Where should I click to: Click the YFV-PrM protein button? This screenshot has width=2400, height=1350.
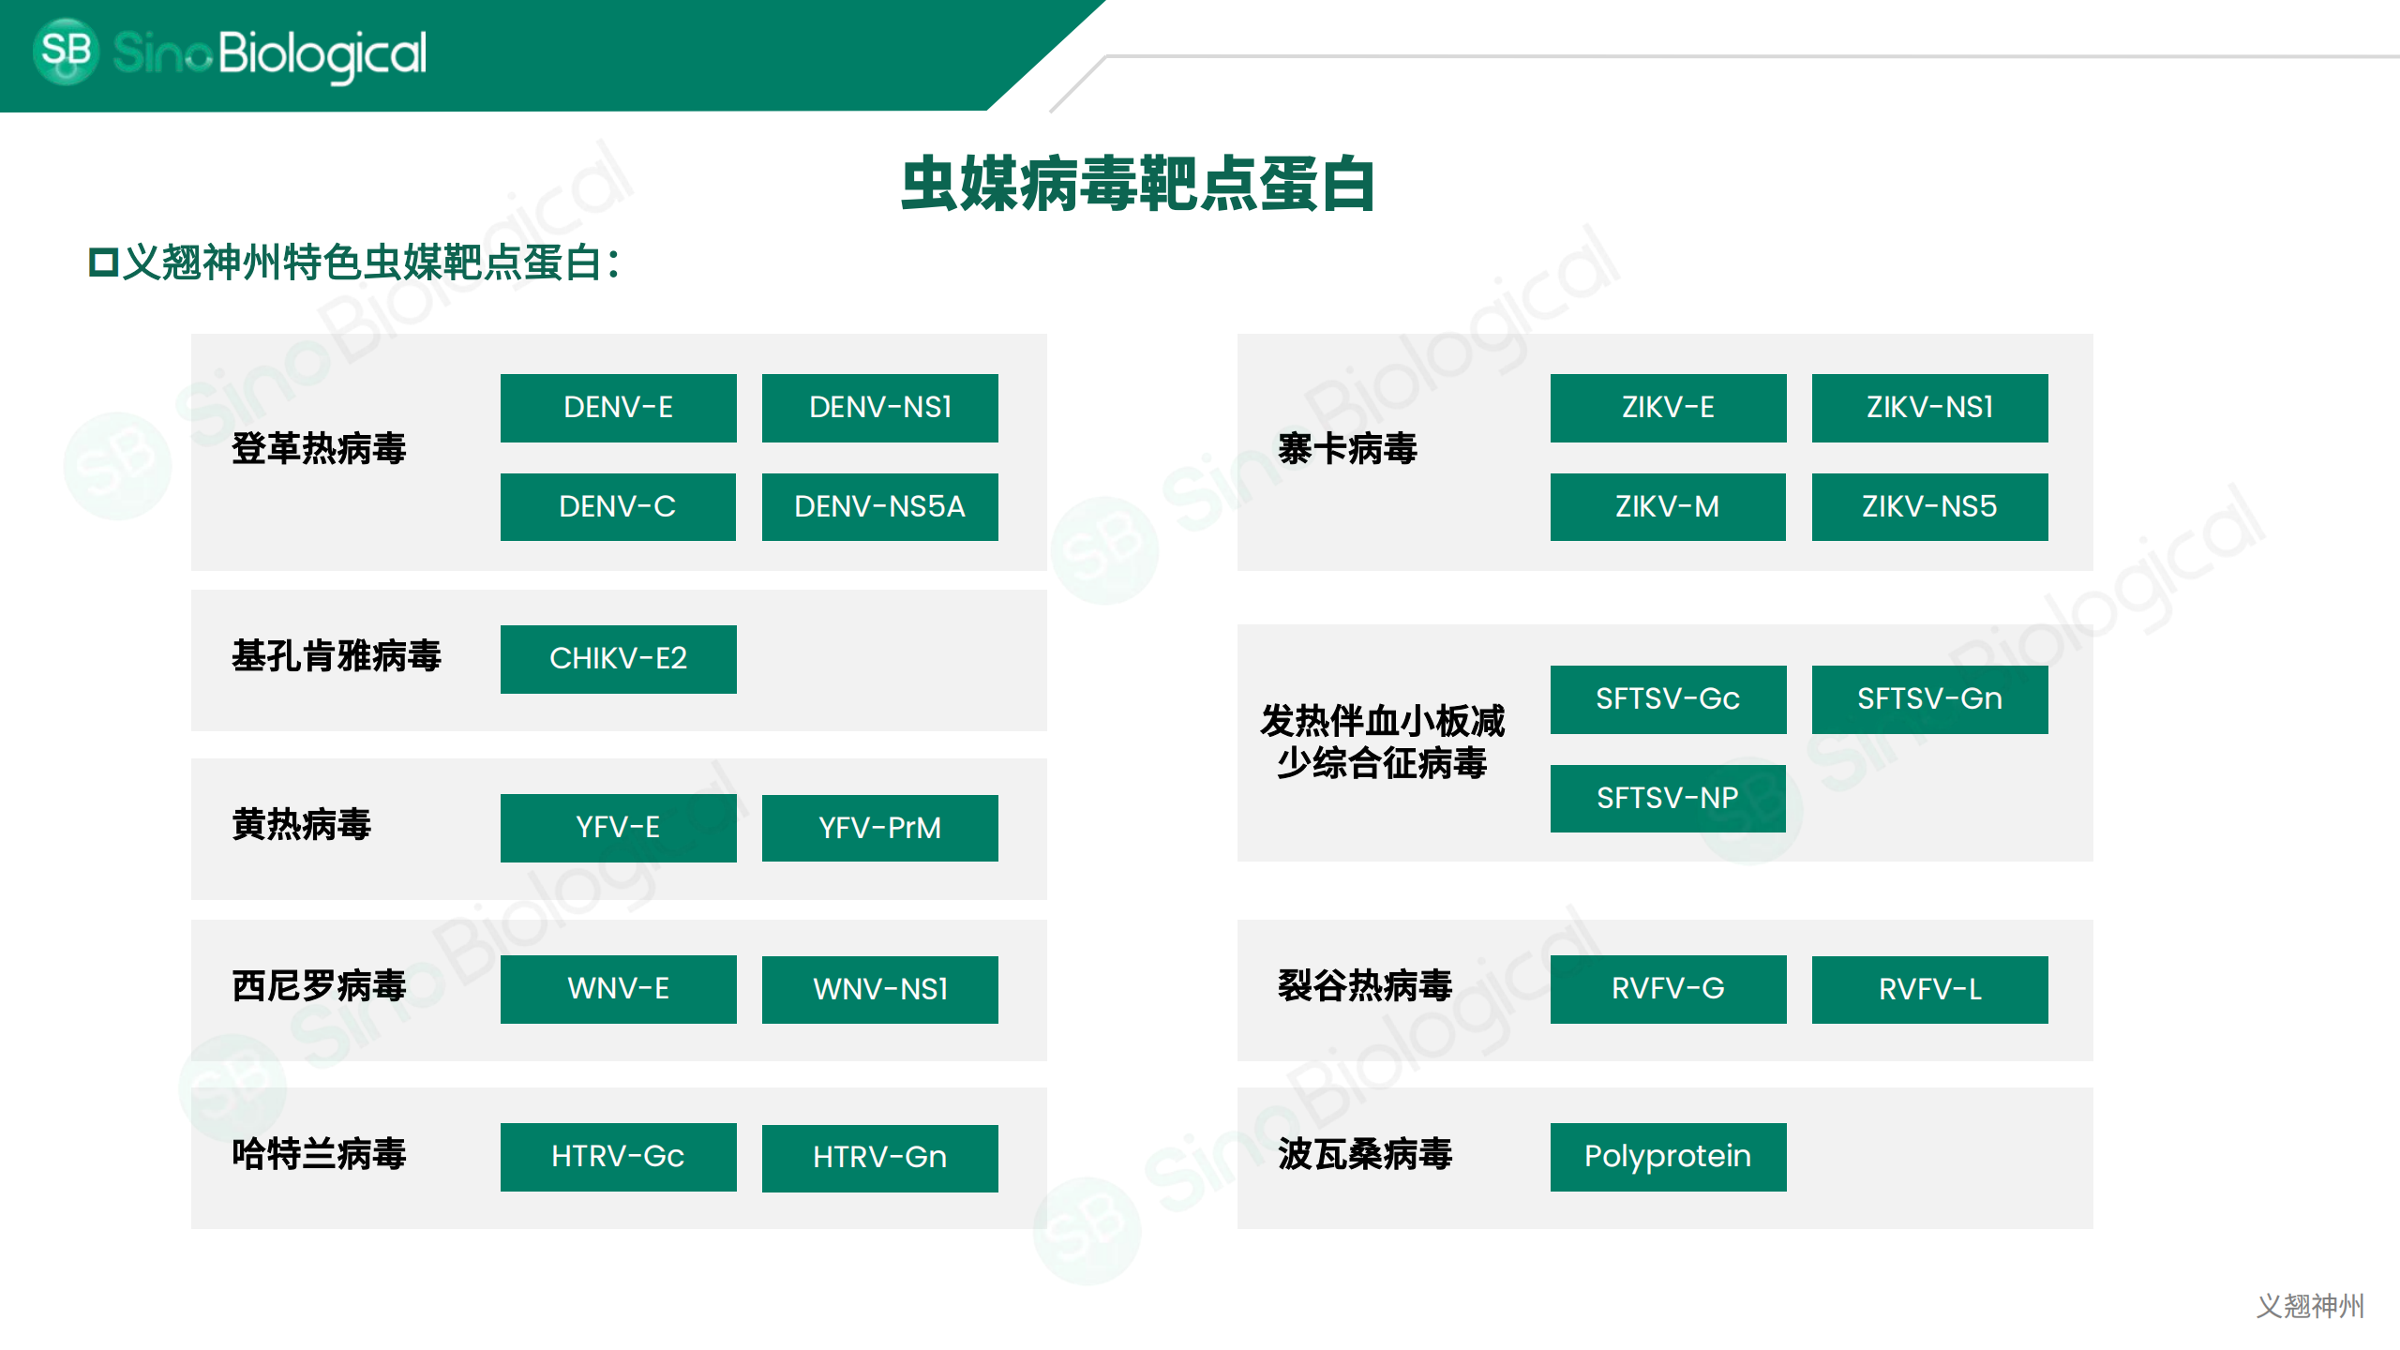[x=879, y=828]
